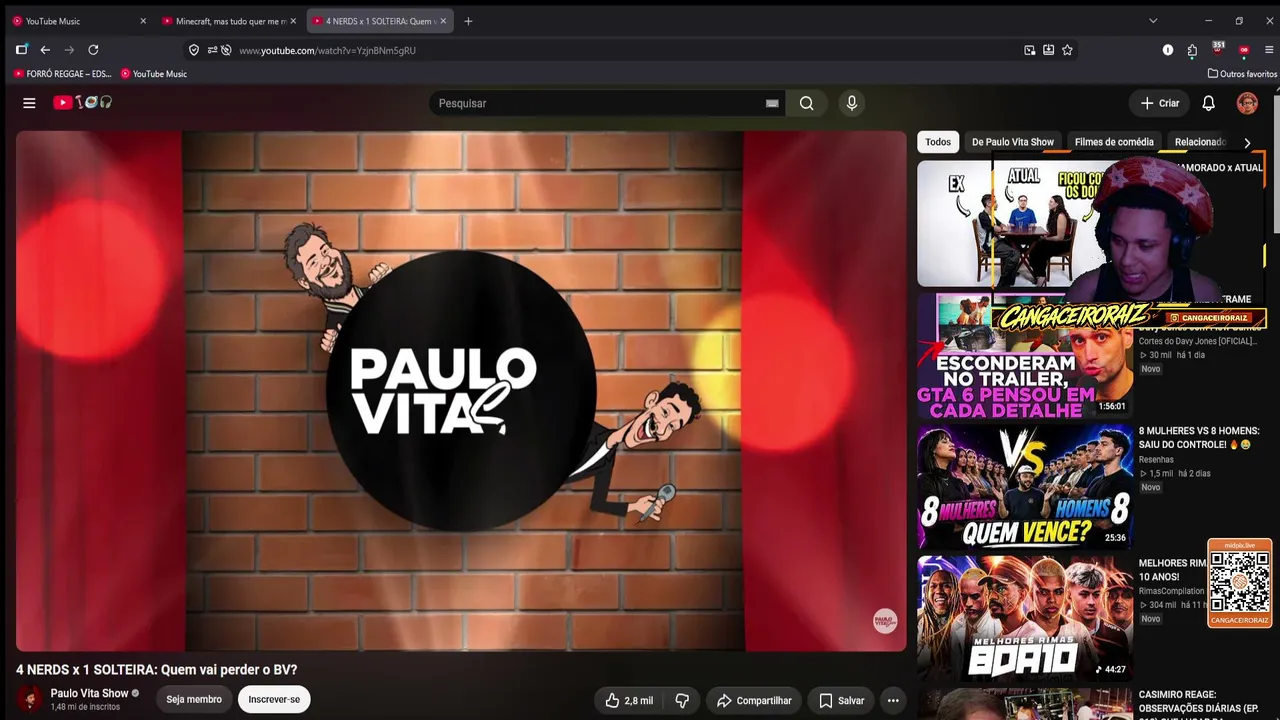
Task: Go to YouTube home via the logo
Action: click(x=83, y=102)
